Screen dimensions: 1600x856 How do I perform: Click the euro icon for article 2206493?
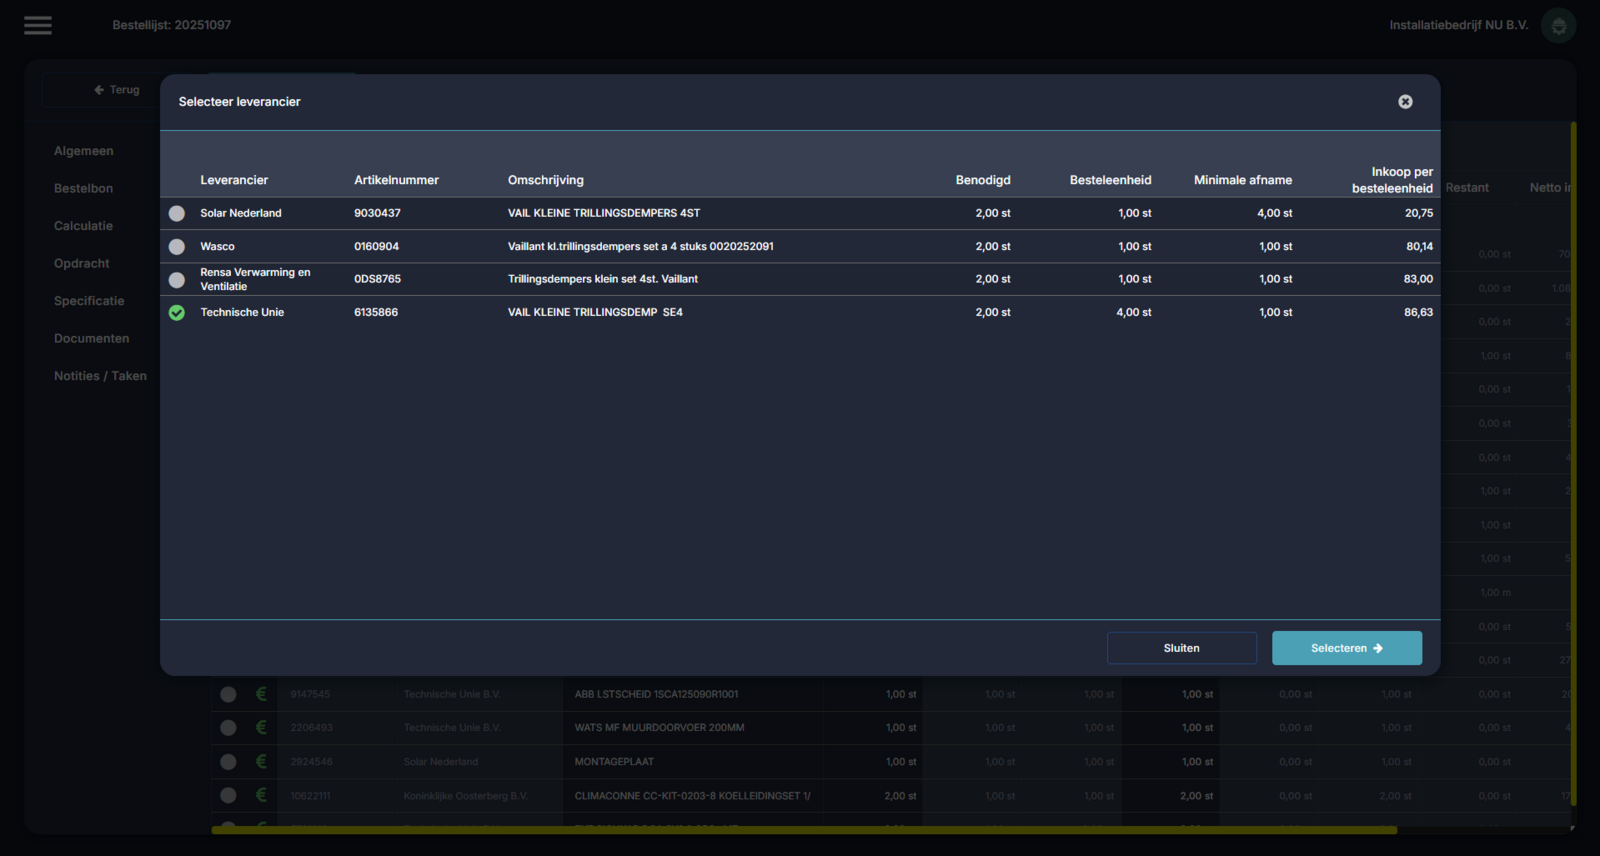click(x=261, y=728)
